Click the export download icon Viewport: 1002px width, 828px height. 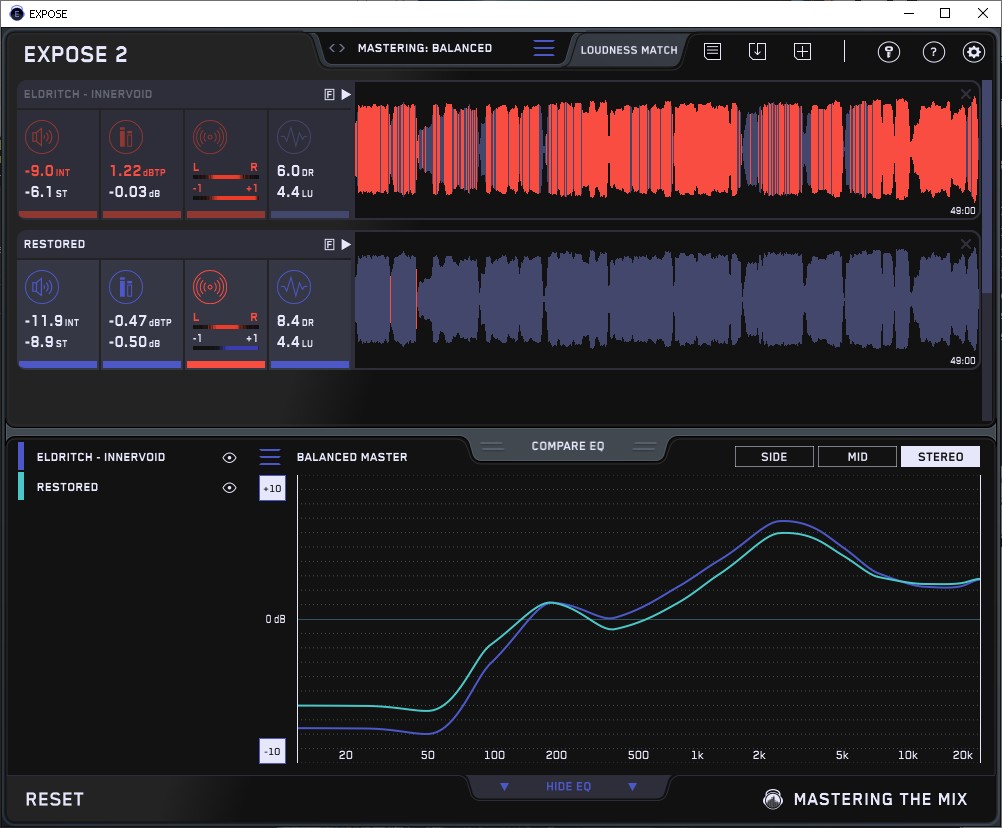click(x=757, y=51)
